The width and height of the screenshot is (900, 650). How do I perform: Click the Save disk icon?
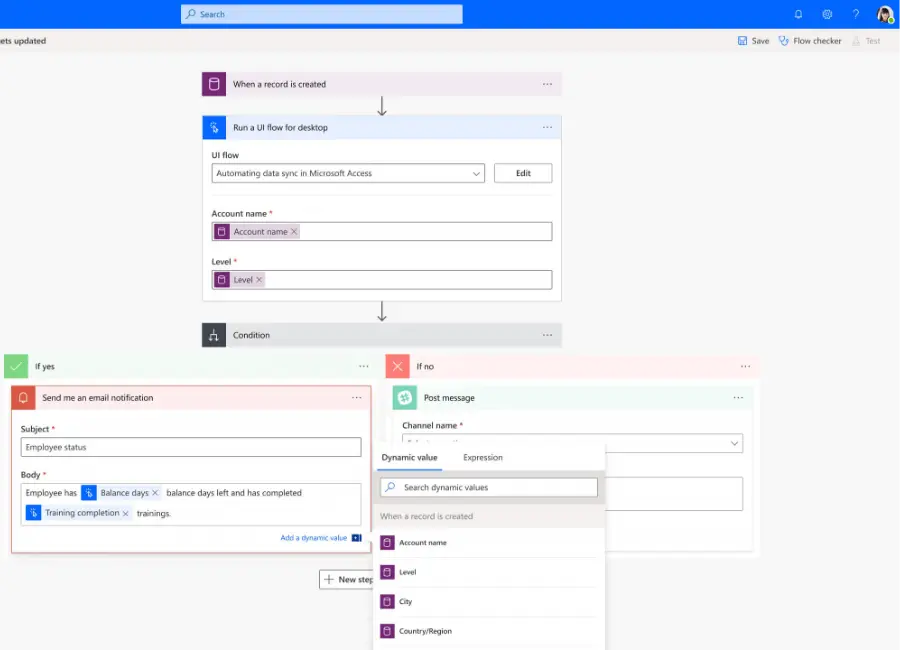click(x=742, y=41)
